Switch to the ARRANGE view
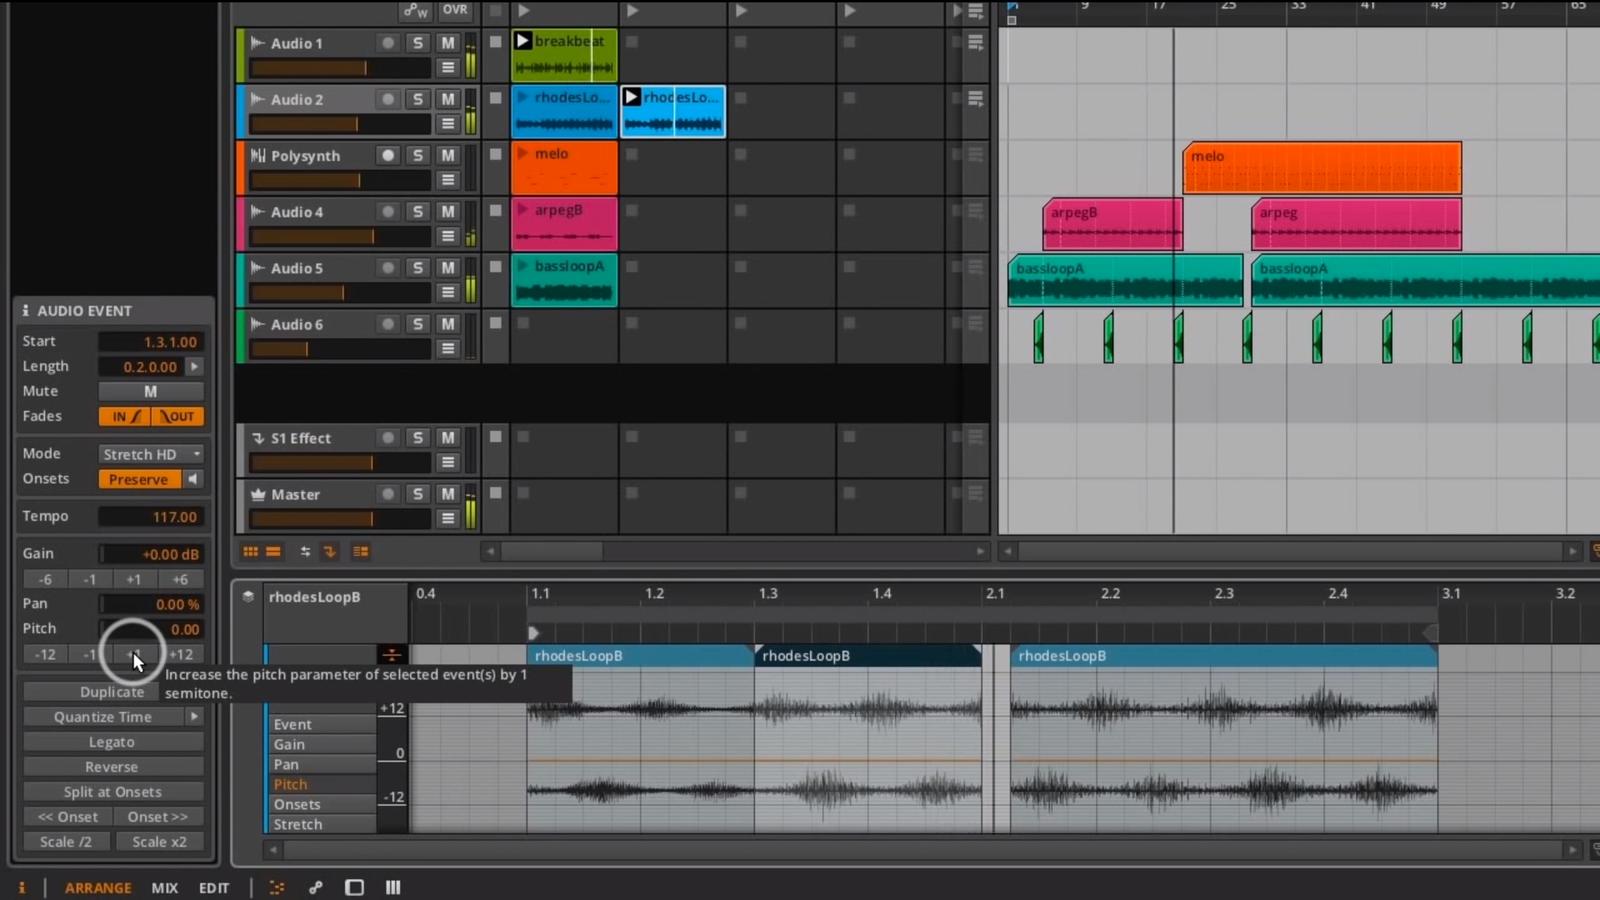This screenshot has width=1600, height=900. tap(98, 887)
